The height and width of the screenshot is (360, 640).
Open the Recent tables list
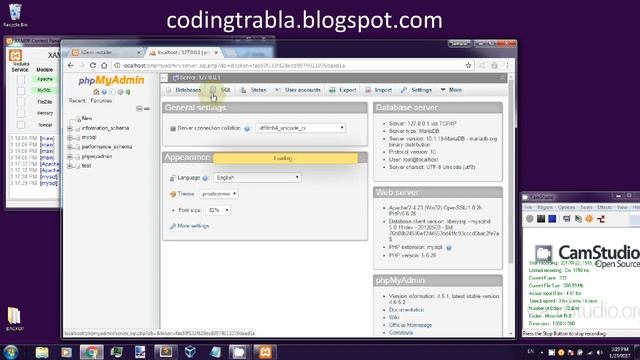click(77, 100)
